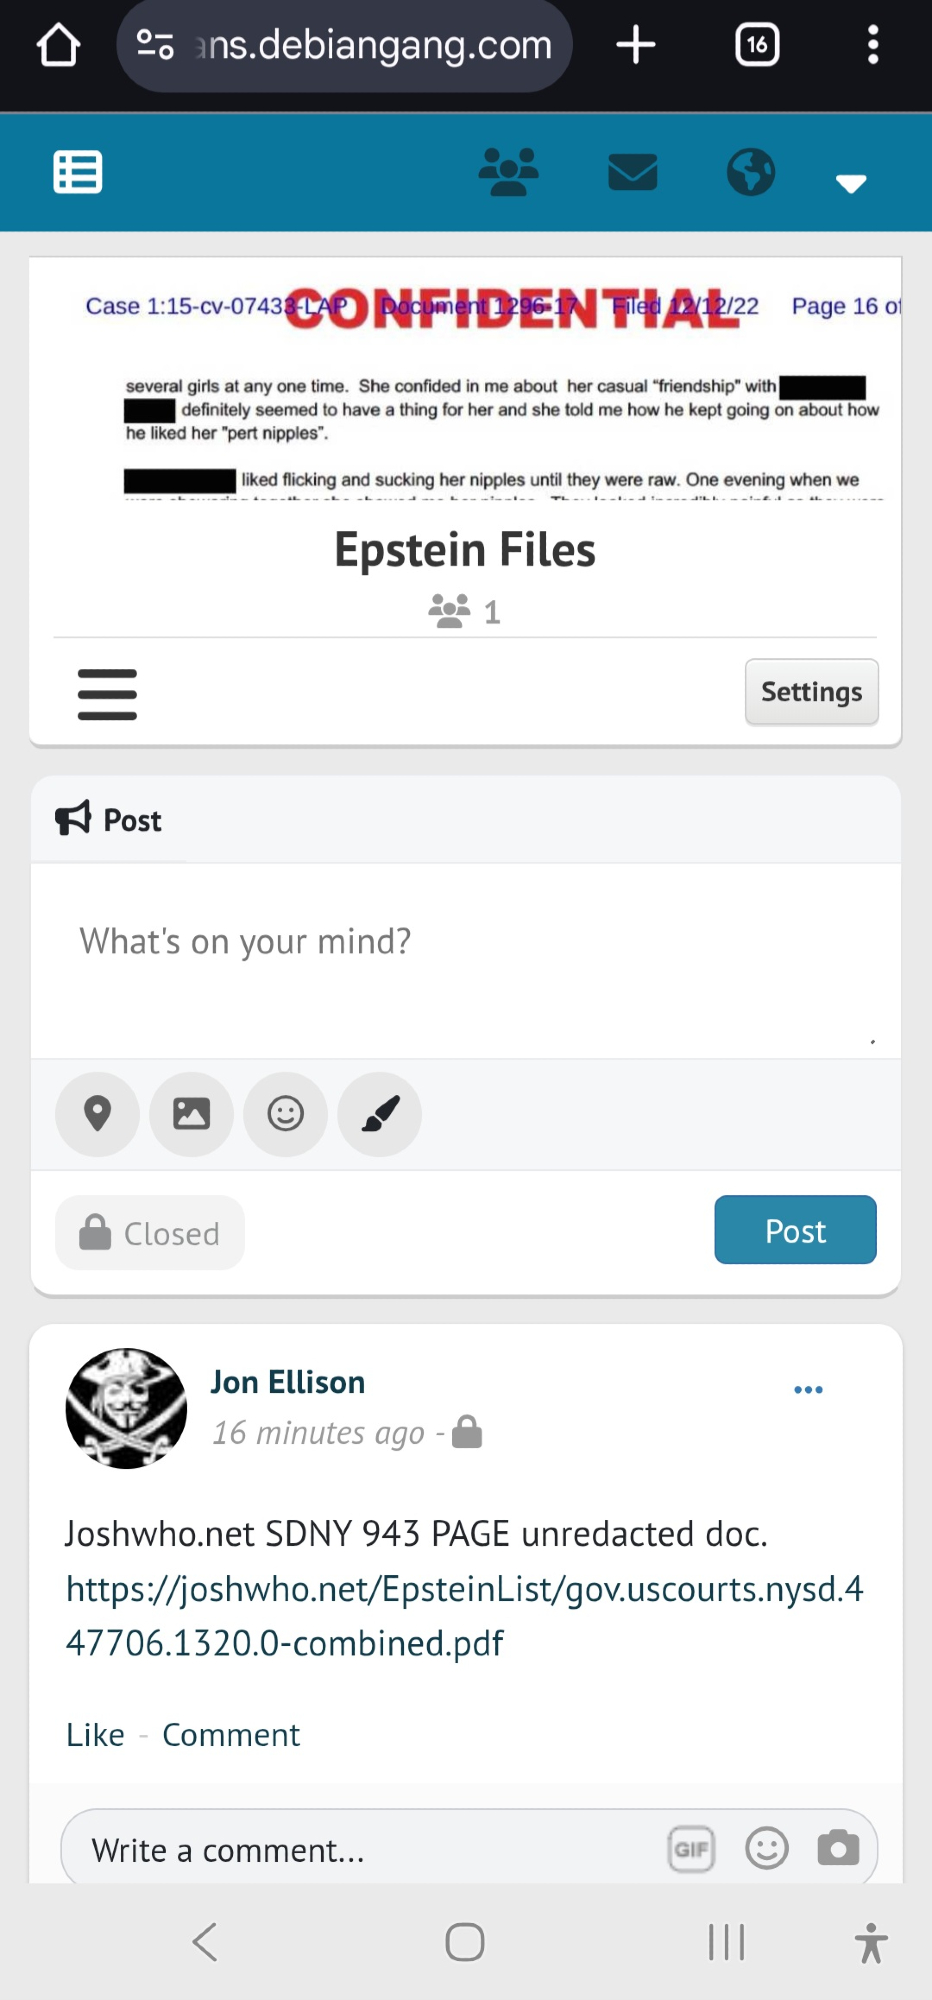Open the group hamburger menu

click(x=107, y=694)
